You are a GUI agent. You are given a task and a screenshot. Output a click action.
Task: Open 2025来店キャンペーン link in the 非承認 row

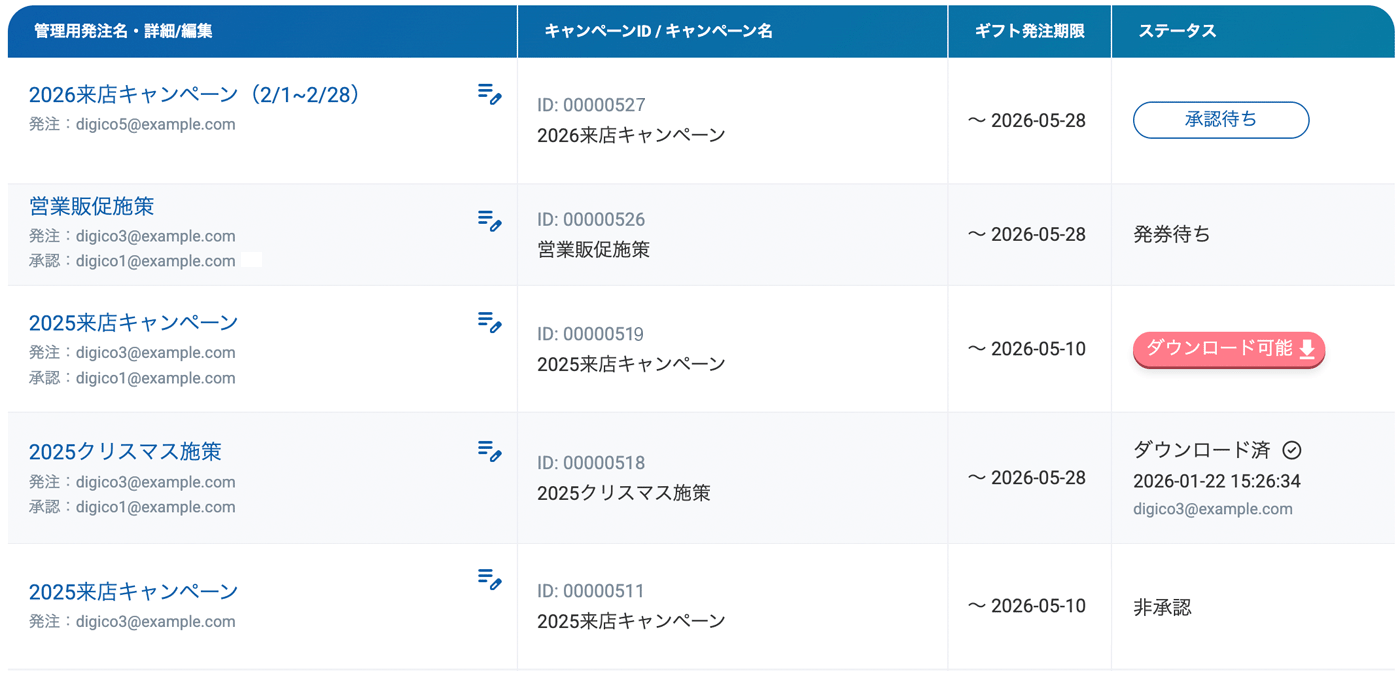[x=133, y=592]
